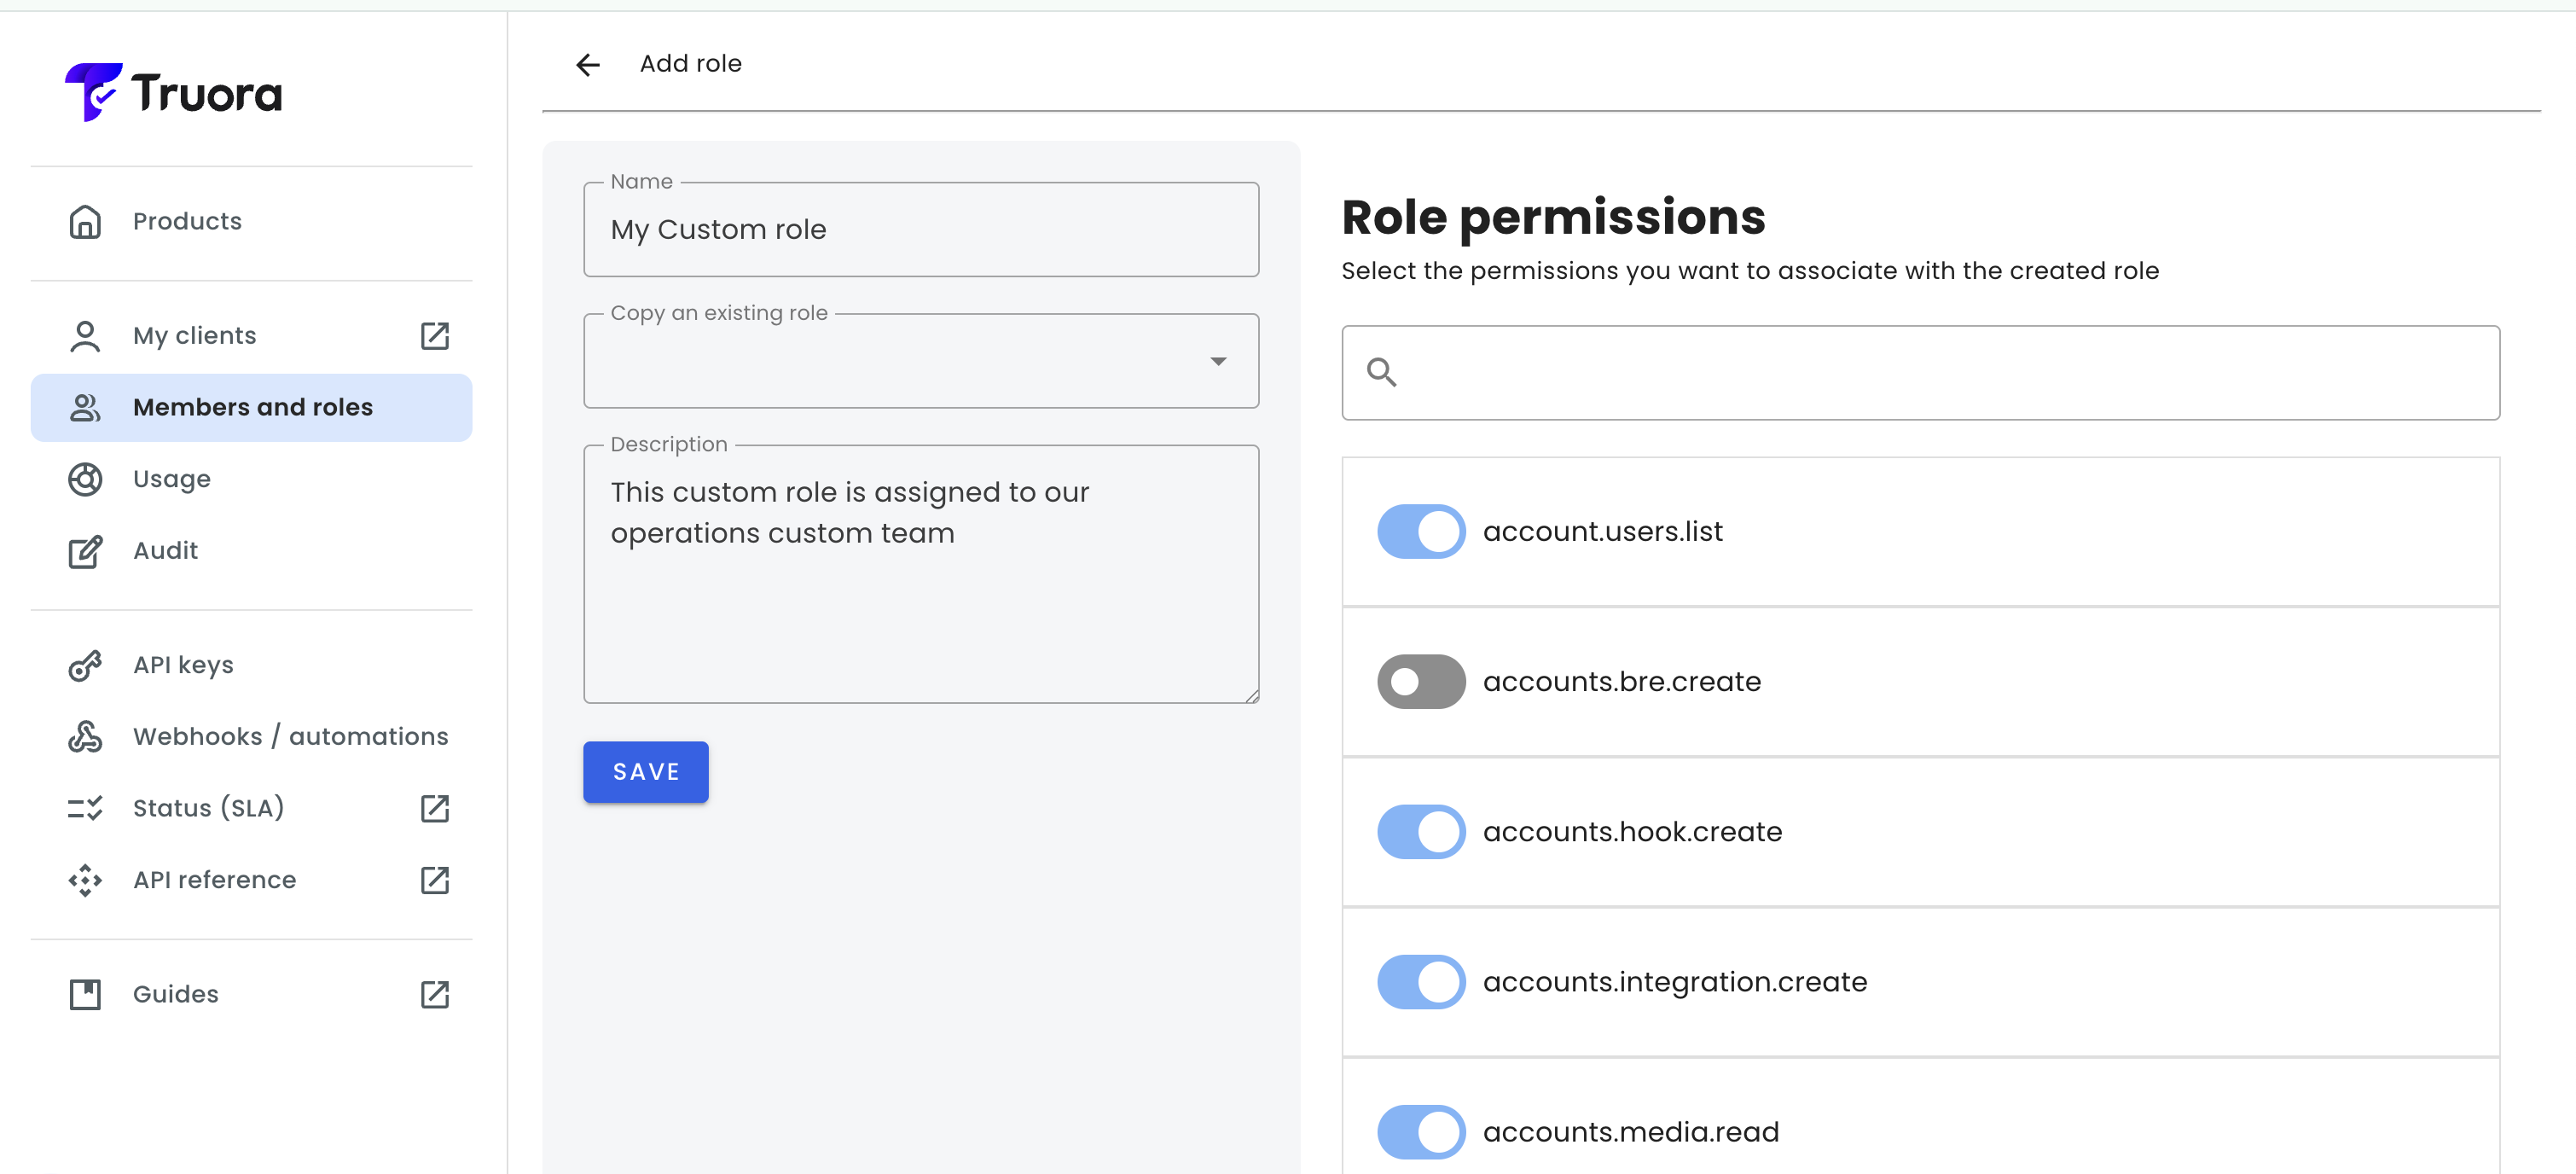This screenshot has height=1174, width=2576.
Task: Enable the accounts.bre.create permission toggle
Action: tap(1421, 681)
